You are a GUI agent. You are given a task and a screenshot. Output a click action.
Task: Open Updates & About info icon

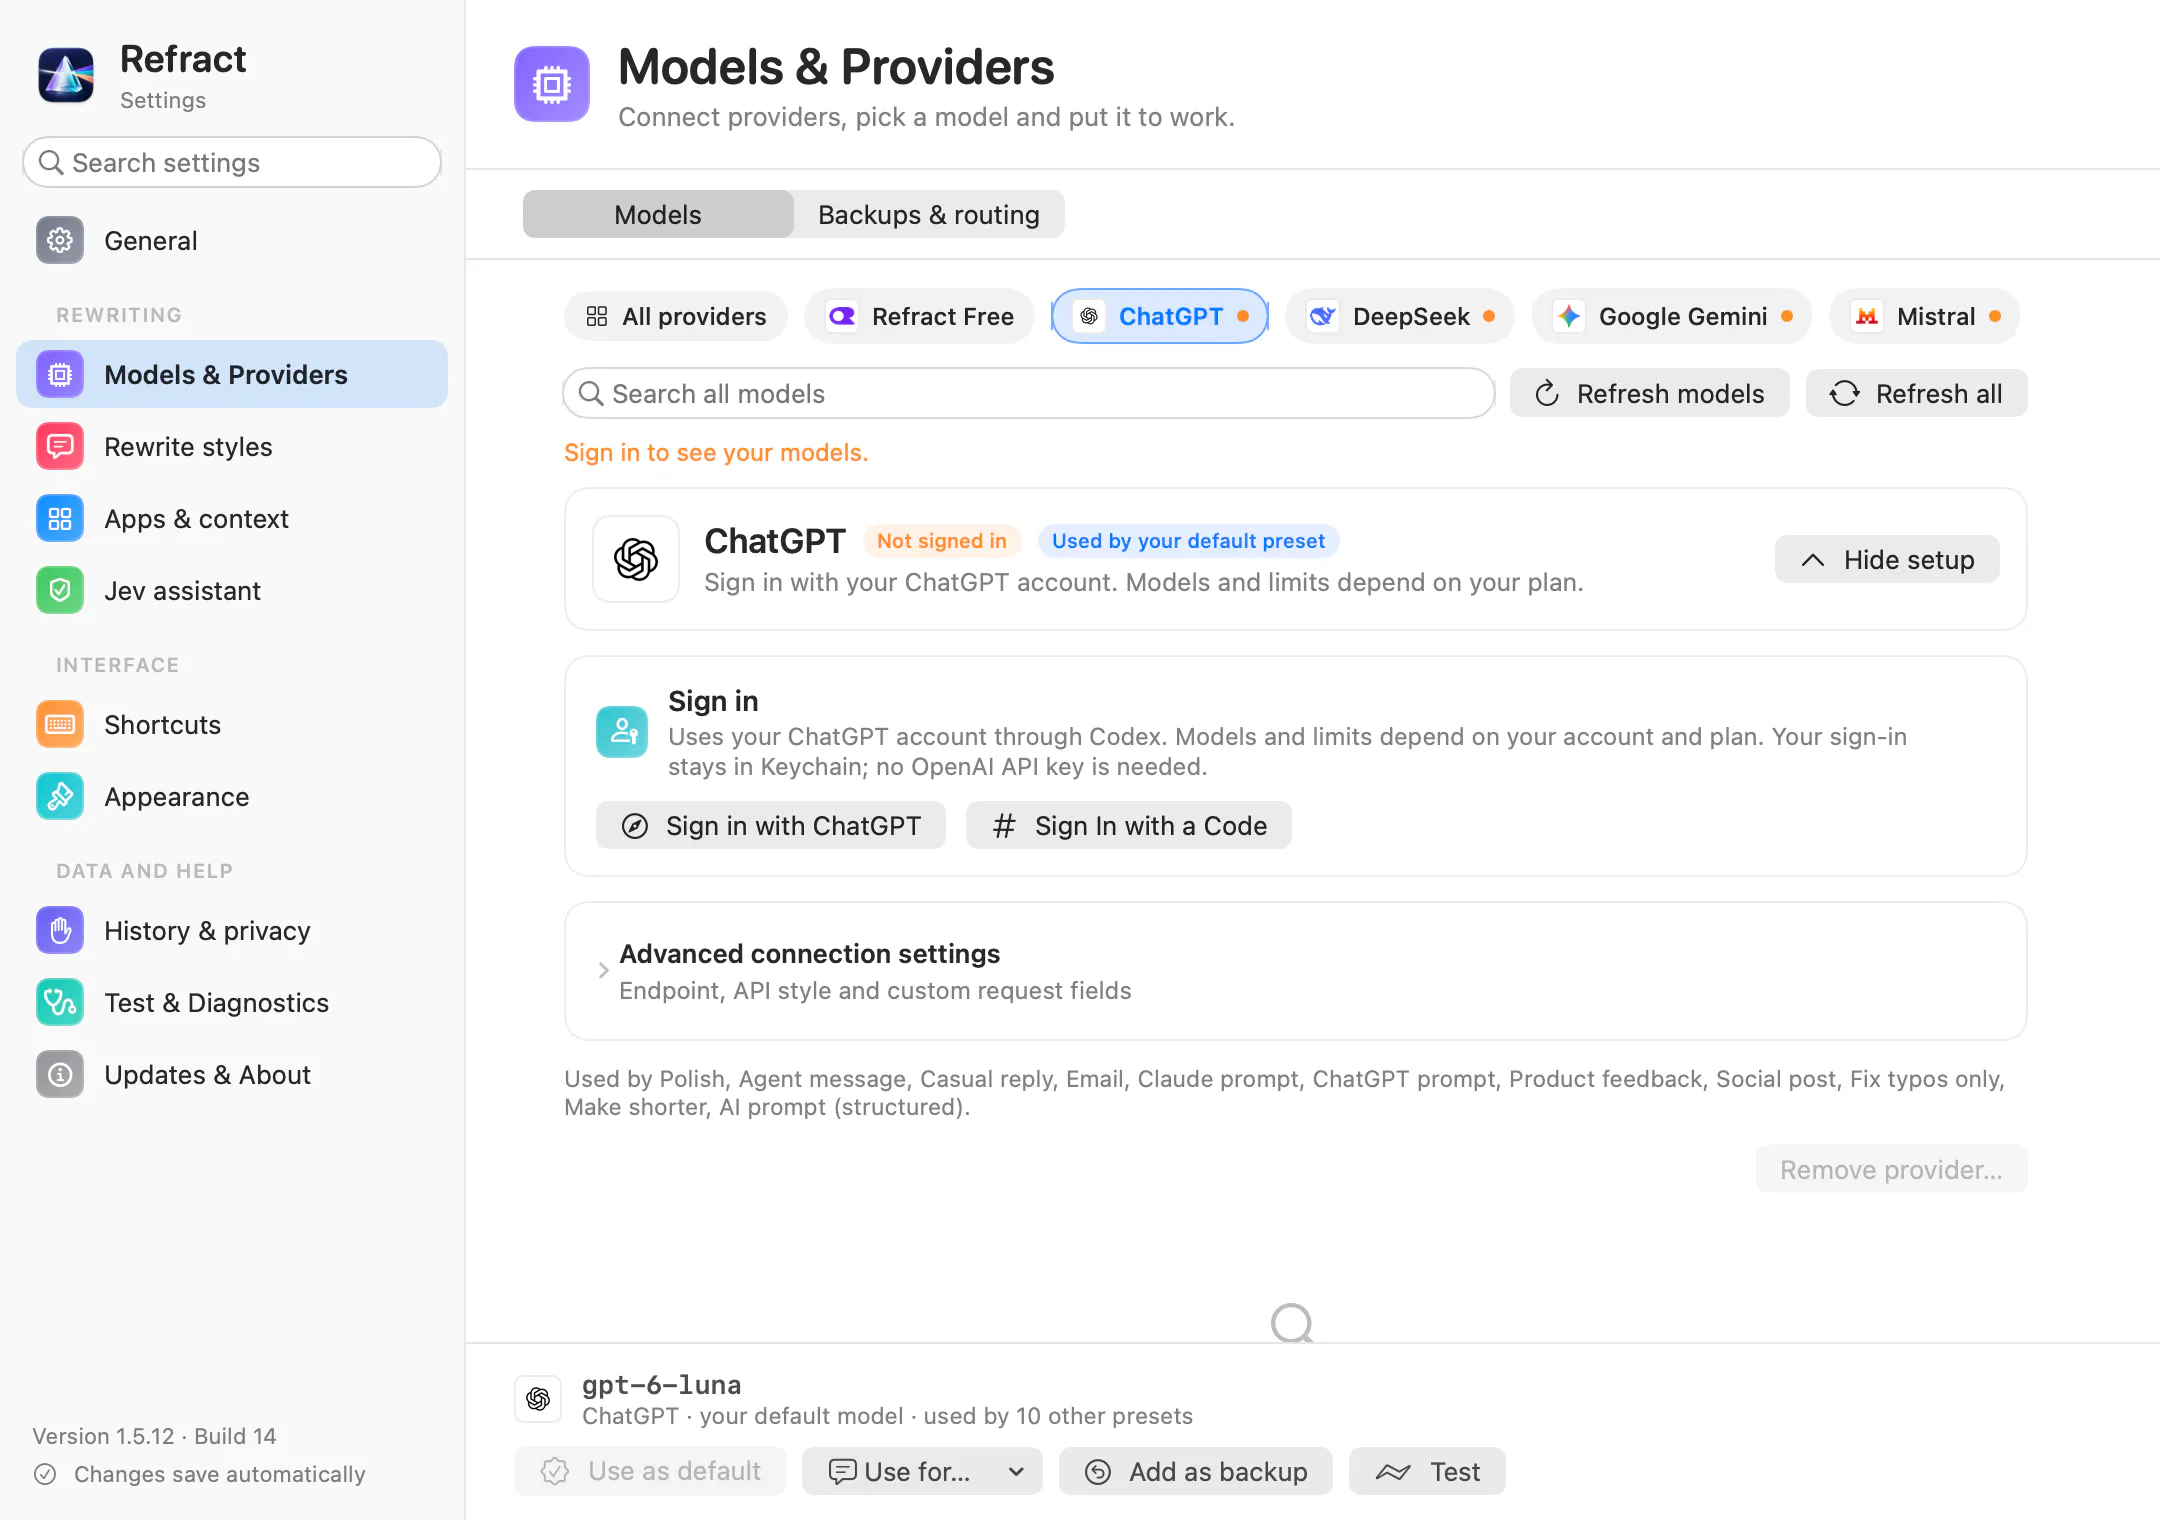60,1075
